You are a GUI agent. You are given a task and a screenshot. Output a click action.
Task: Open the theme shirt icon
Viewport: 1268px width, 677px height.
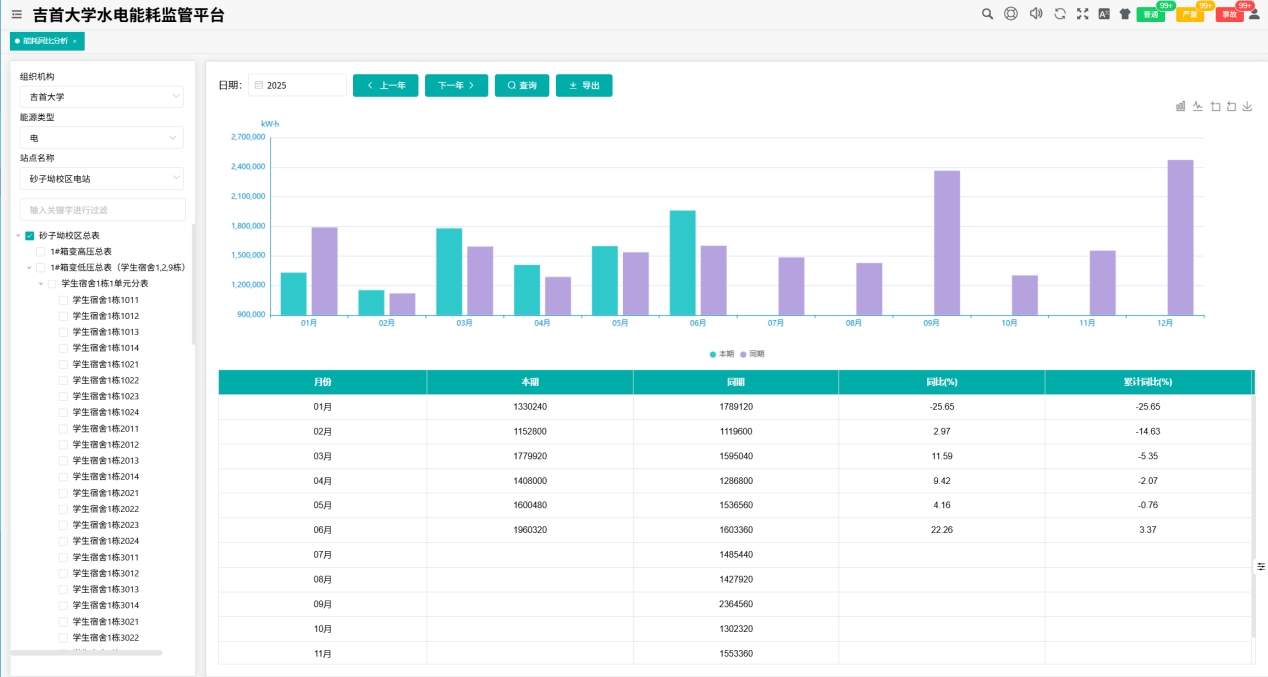pyautogui.click(x=1125, y=14)
